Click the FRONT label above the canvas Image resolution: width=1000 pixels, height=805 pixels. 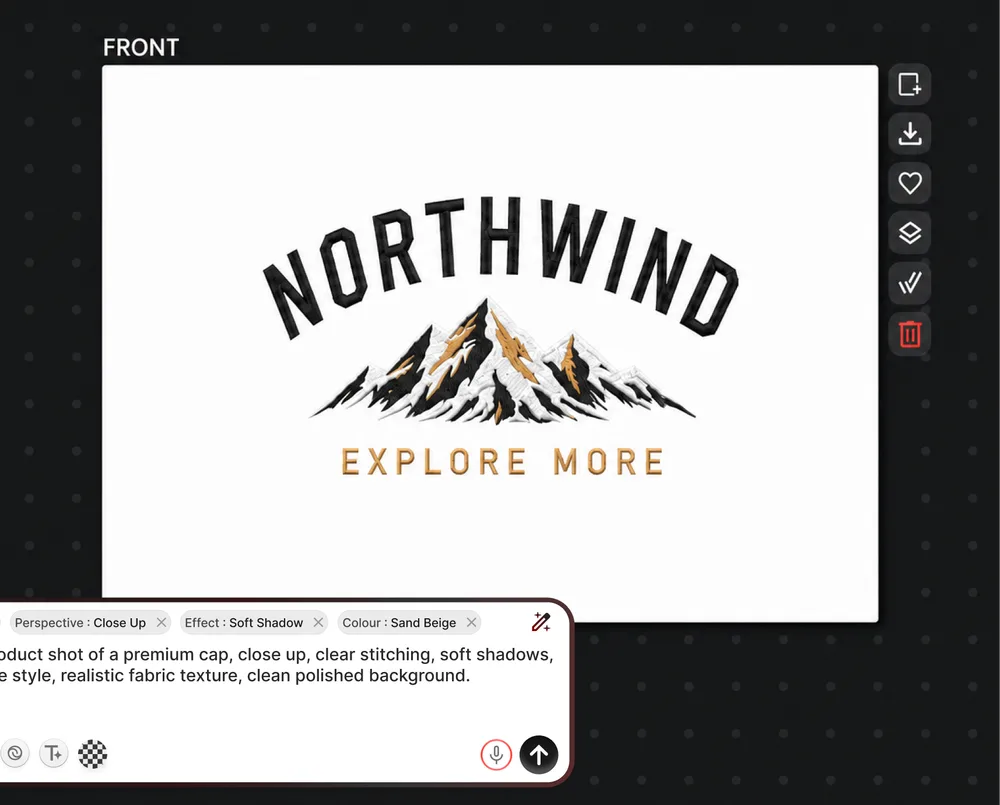tap(141, 47)
